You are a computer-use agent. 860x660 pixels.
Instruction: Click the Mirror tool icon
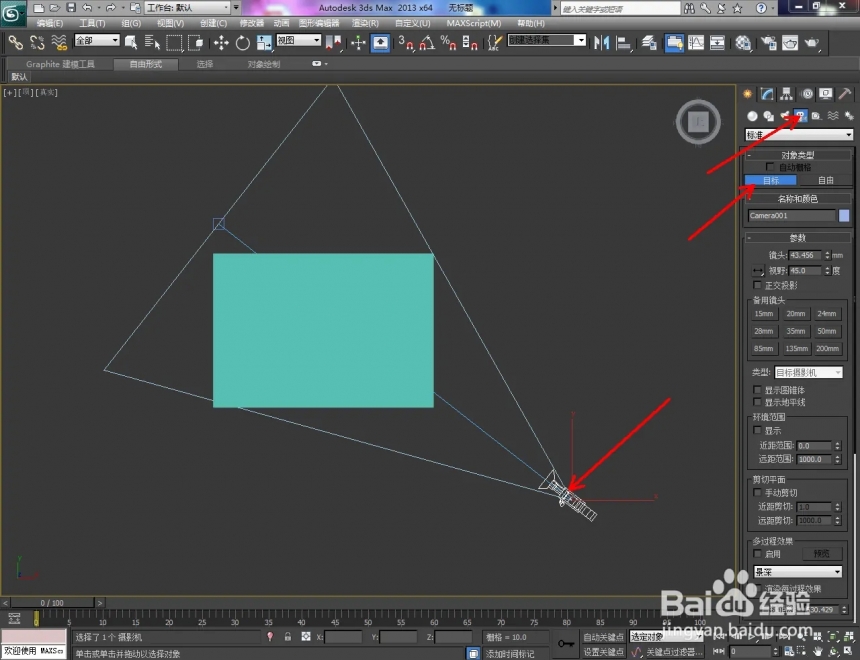tap(602, 42)
